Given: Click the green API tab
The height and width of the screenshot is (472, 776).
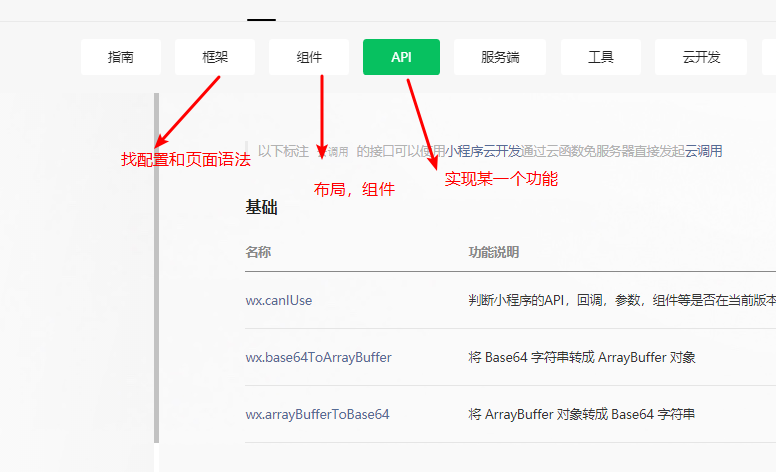Looking at the screenshot, I should tap(401, 57).
